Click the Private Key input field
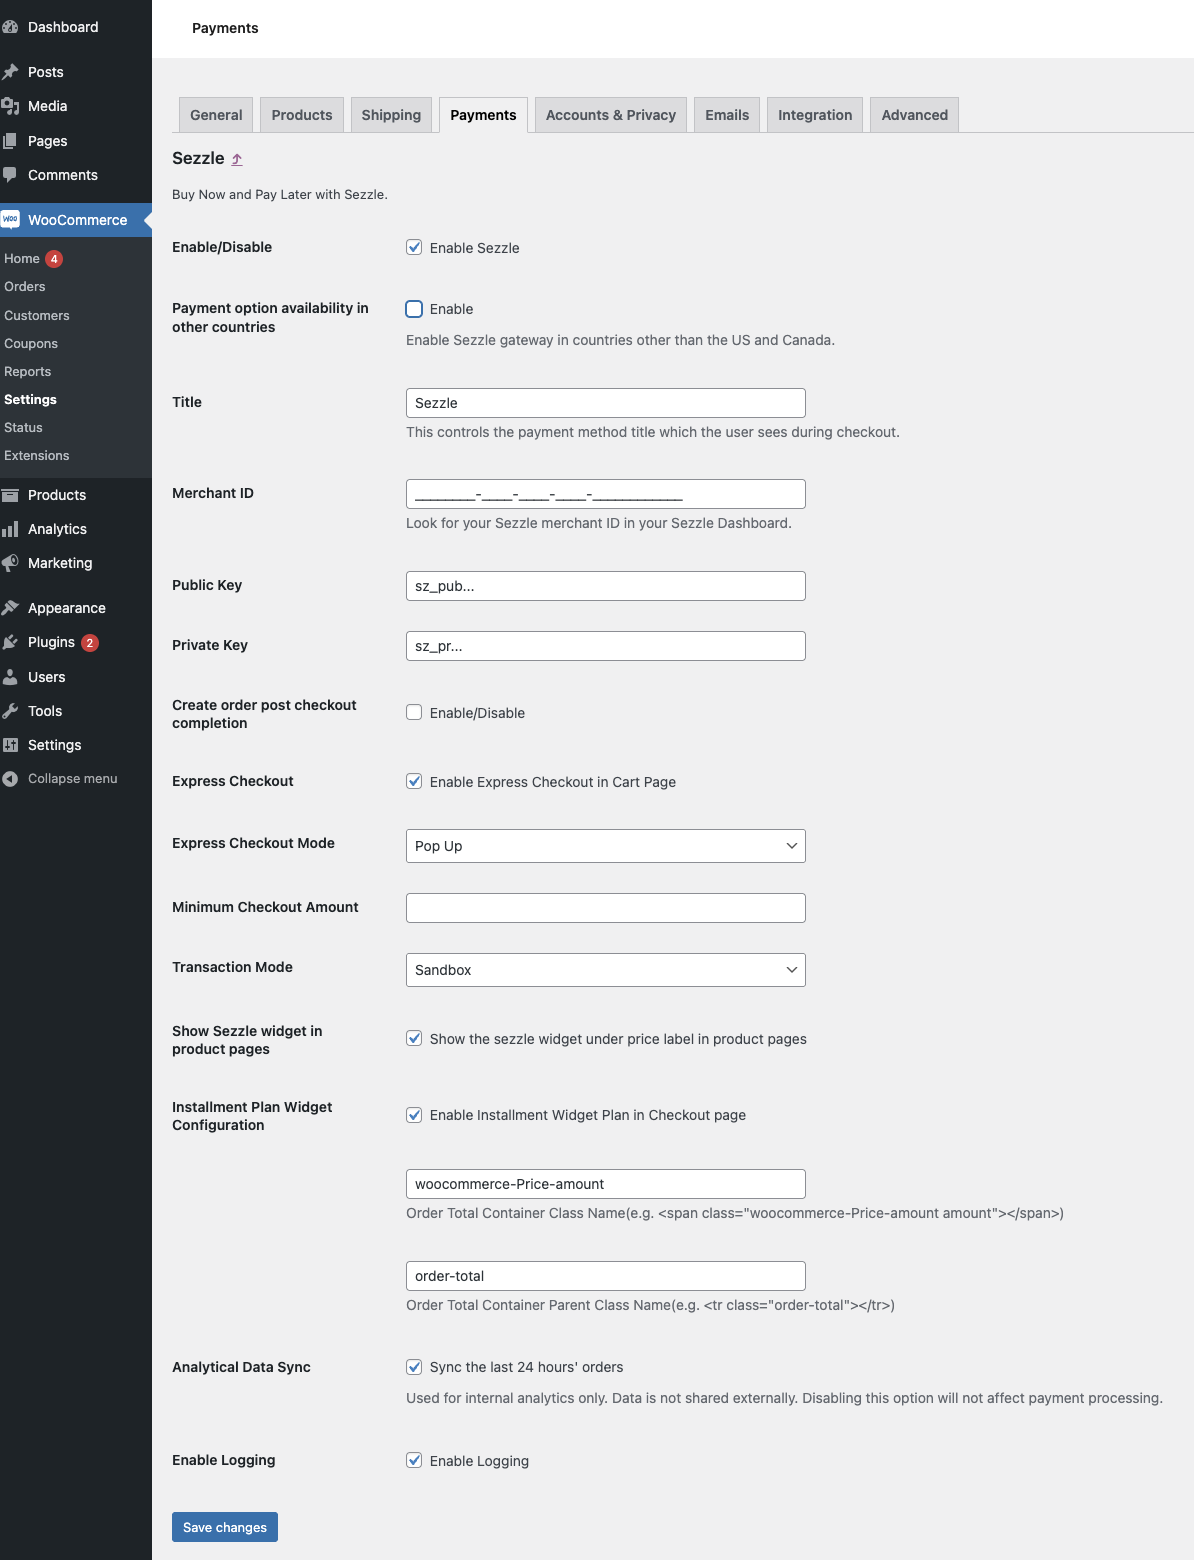1194x1560 pixels. coord(606,646)
